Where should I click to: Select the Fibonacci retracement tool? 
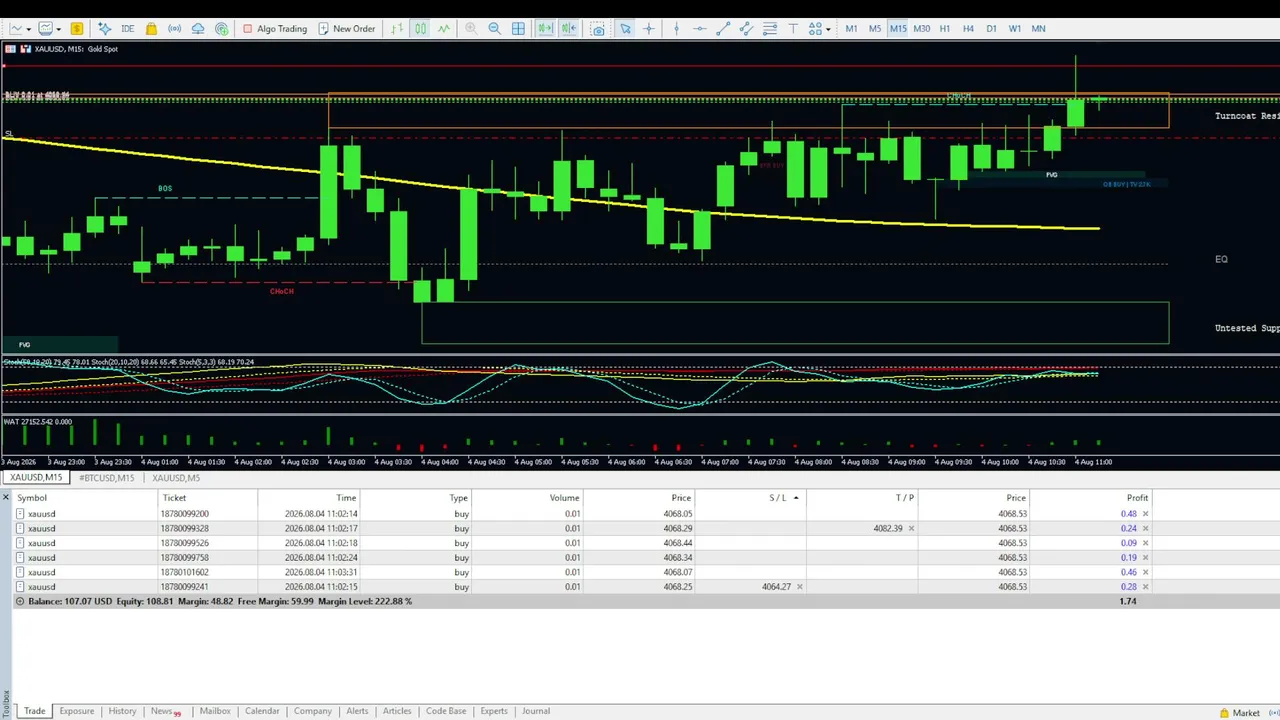click(x=770, y=28)
